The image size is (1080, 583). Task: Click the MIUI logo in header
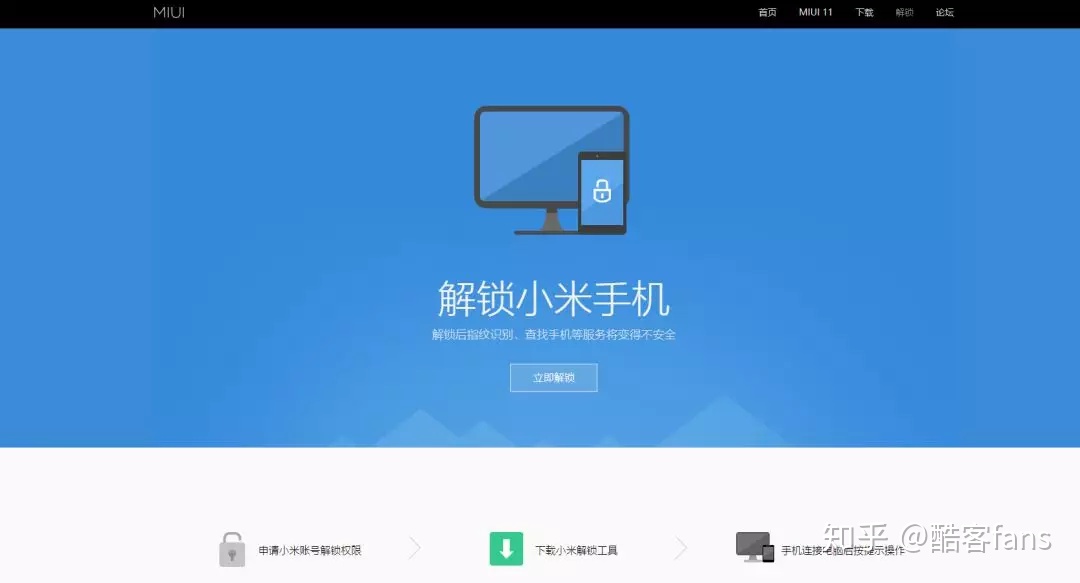[169, 12]
